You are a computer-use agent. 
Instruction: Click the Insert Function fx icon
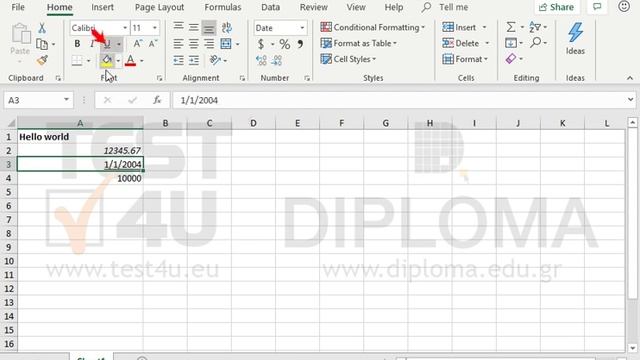point(157,100)
